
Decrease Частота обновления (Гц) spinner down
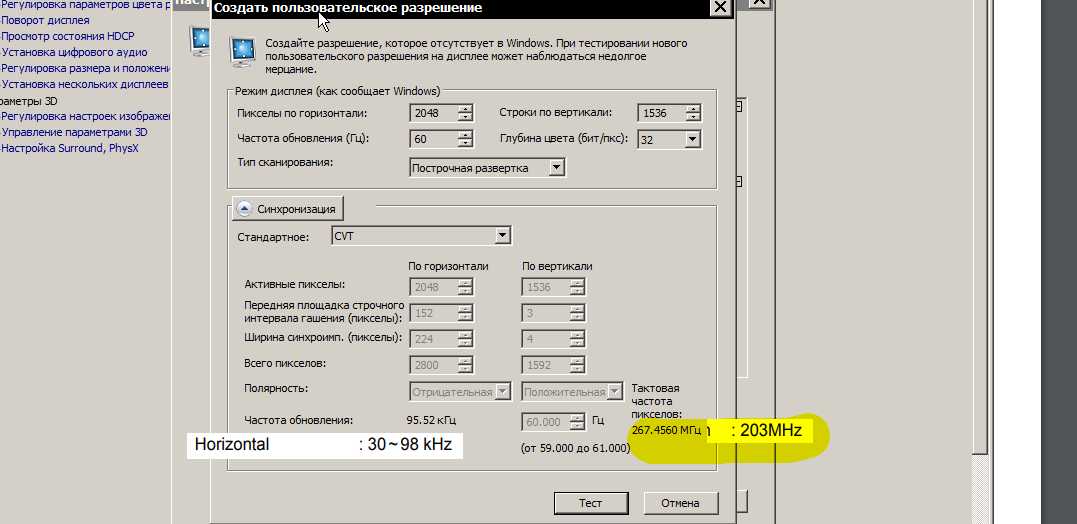click(x=466, y=144)
